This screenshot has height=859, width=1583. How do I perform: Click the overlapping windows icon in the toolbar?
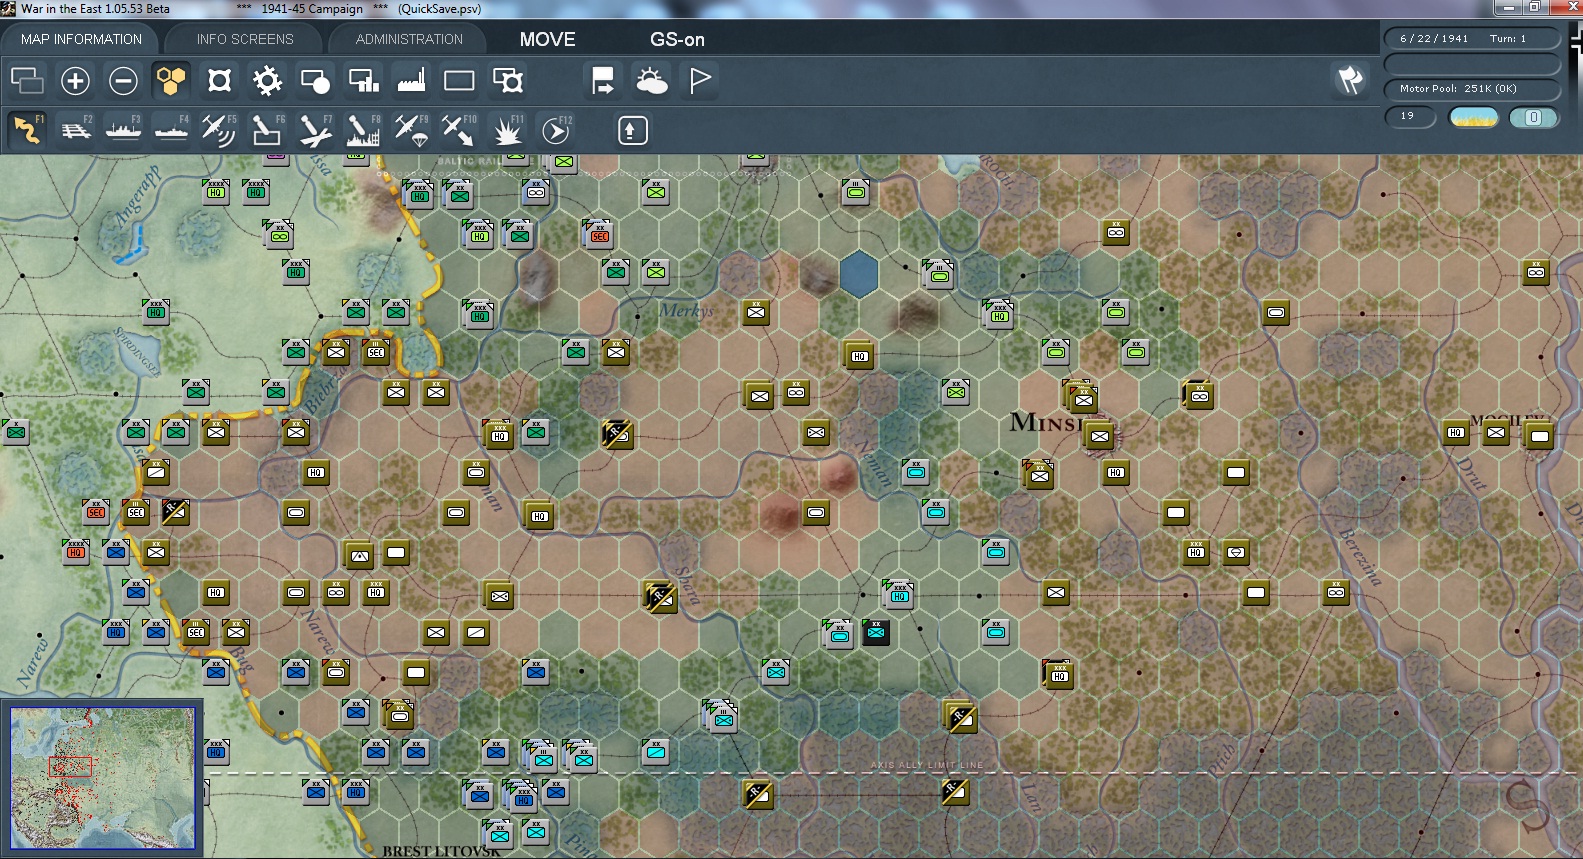pos(27,80)
